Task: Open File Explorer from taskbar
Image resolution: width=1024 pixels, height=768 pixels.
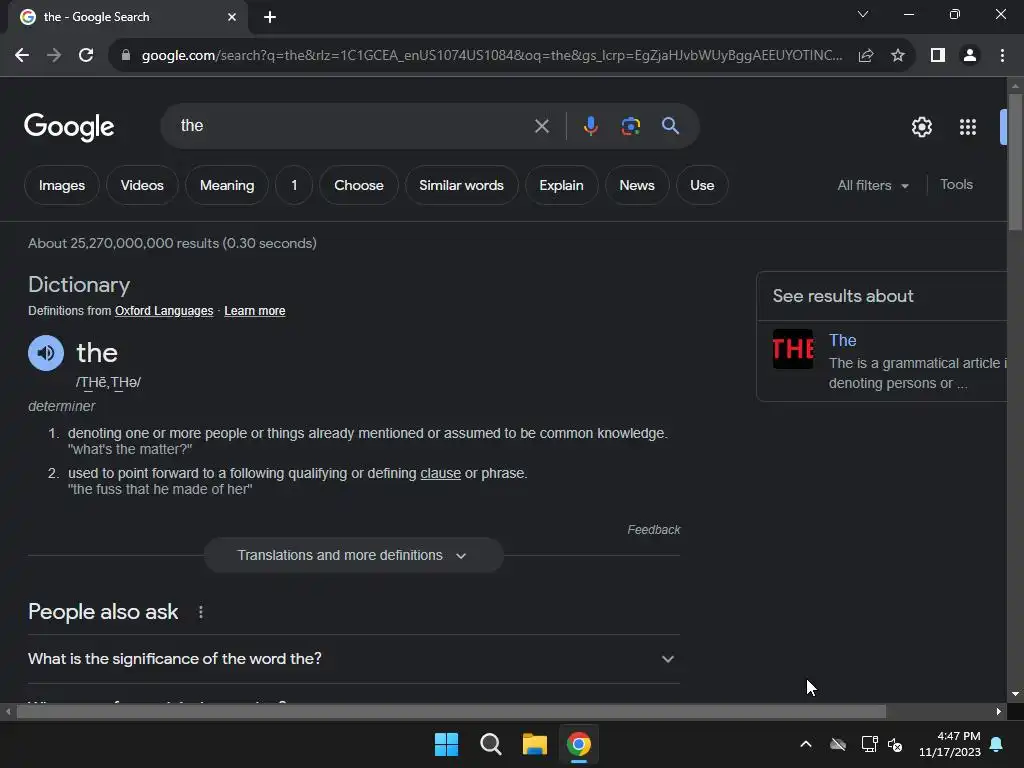Action: coord(534,744)
